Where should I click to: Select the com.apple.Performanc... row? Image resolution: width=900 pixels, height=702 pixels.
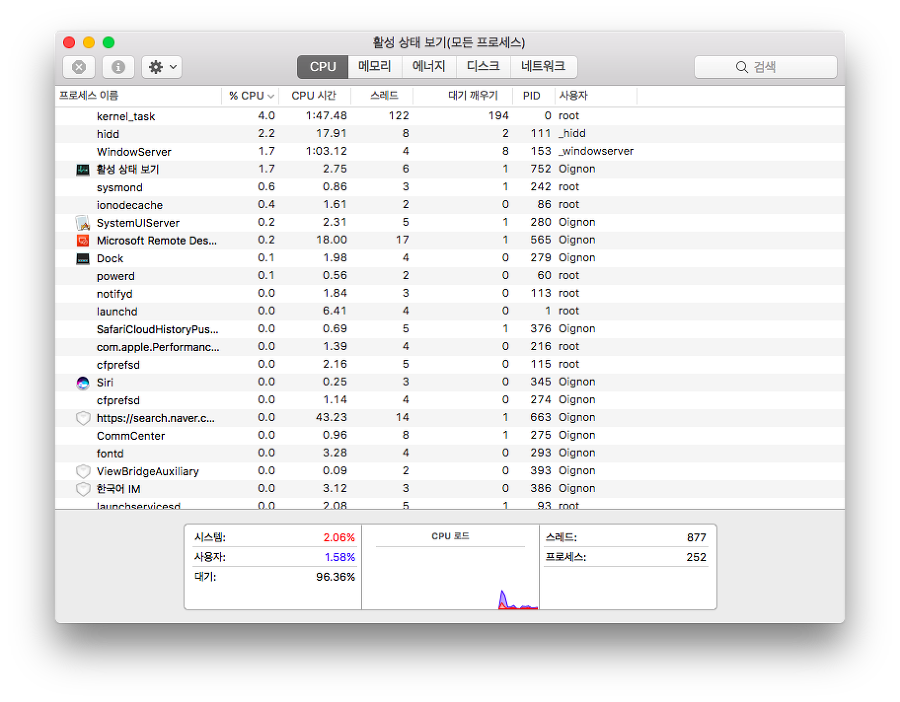(450, 347)
